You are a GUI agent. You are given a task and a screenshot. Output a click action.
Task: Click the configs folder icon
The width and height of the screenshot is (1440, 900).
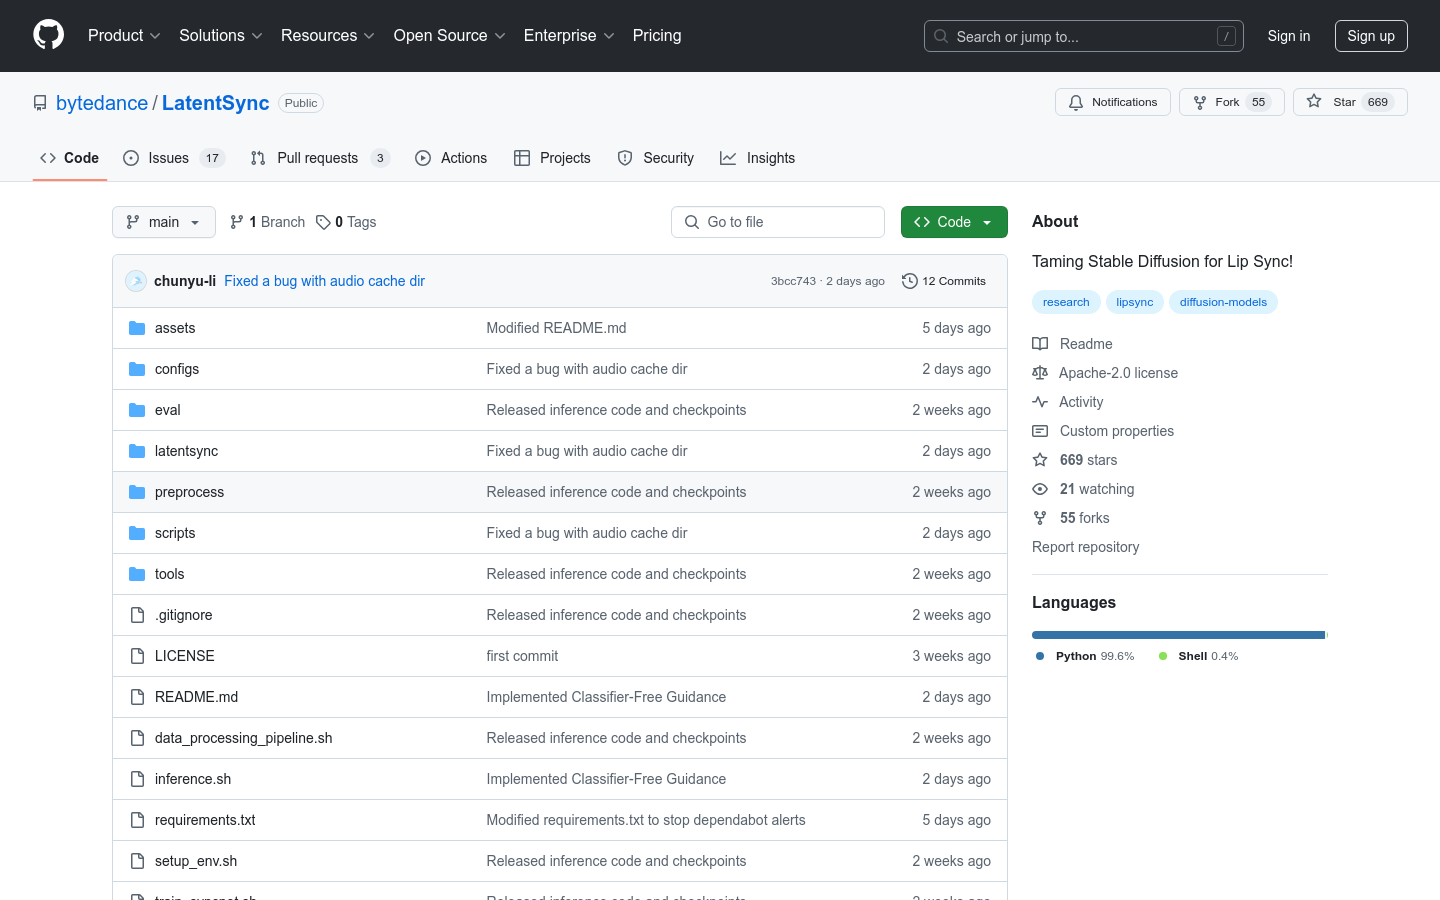tap(137, 369)
